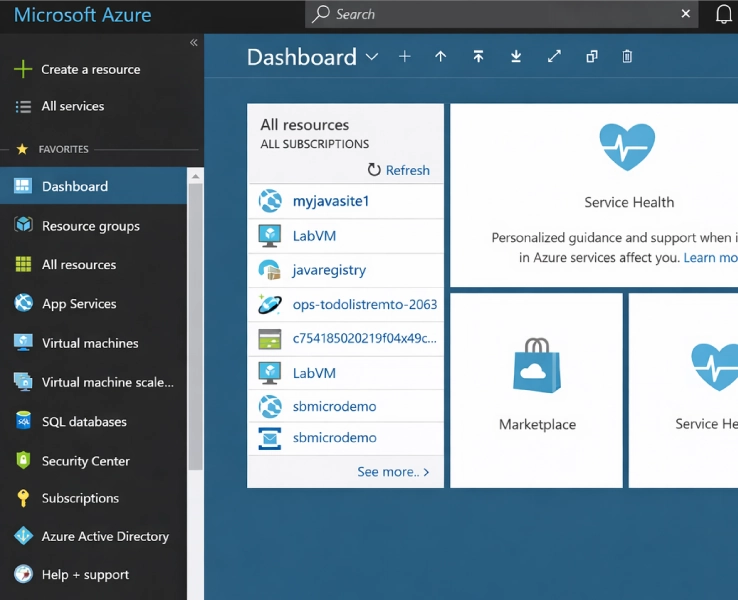
Task: Click the Clone dashboard icon
Action: [x=592, y=56]
